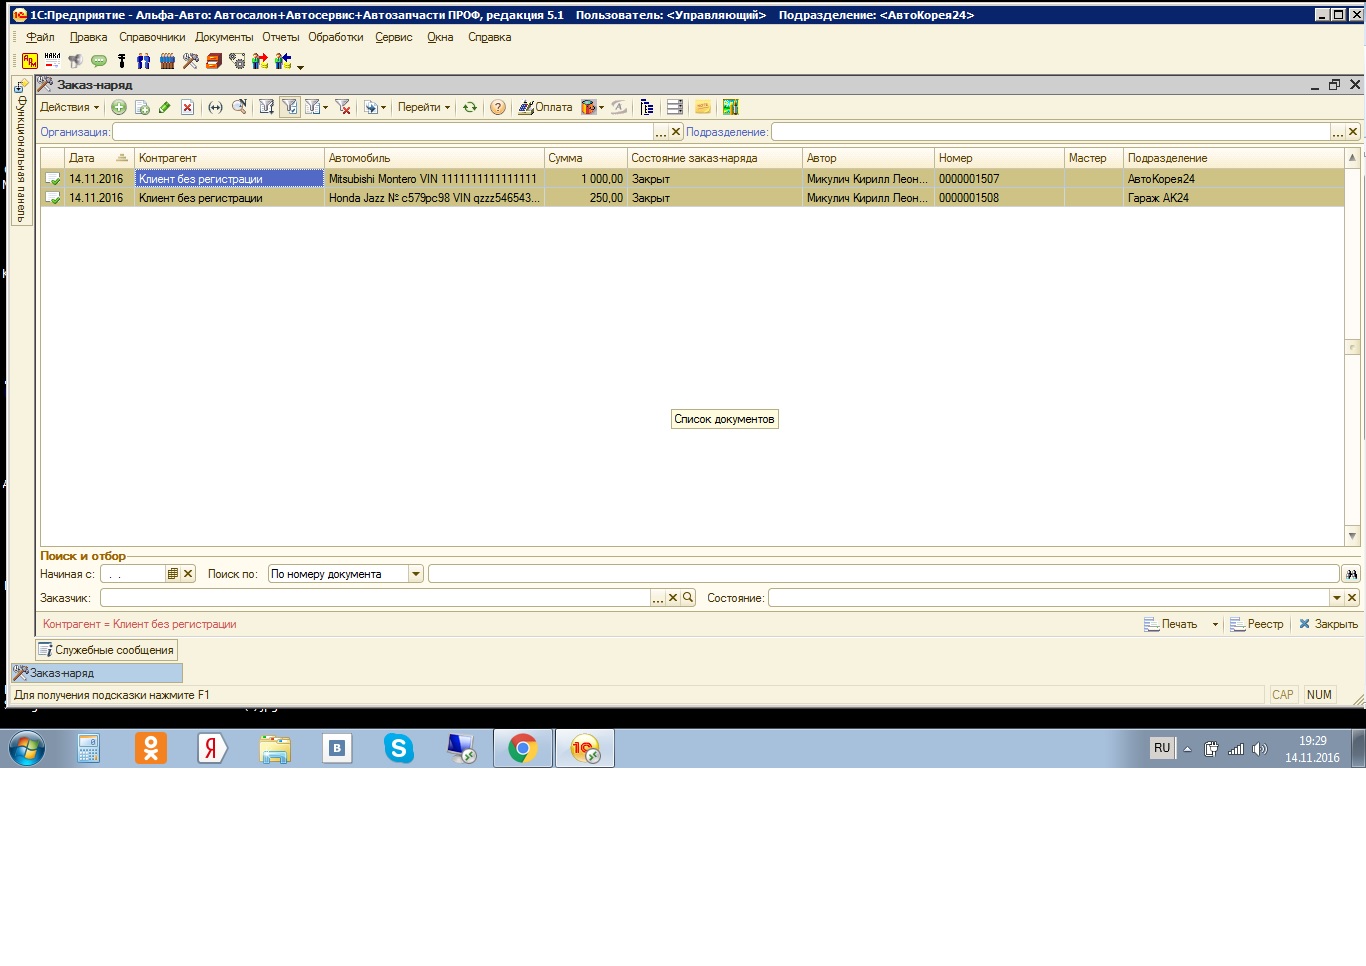
Task: Clear the Организация field with X button
Action: tap(676, 132)
